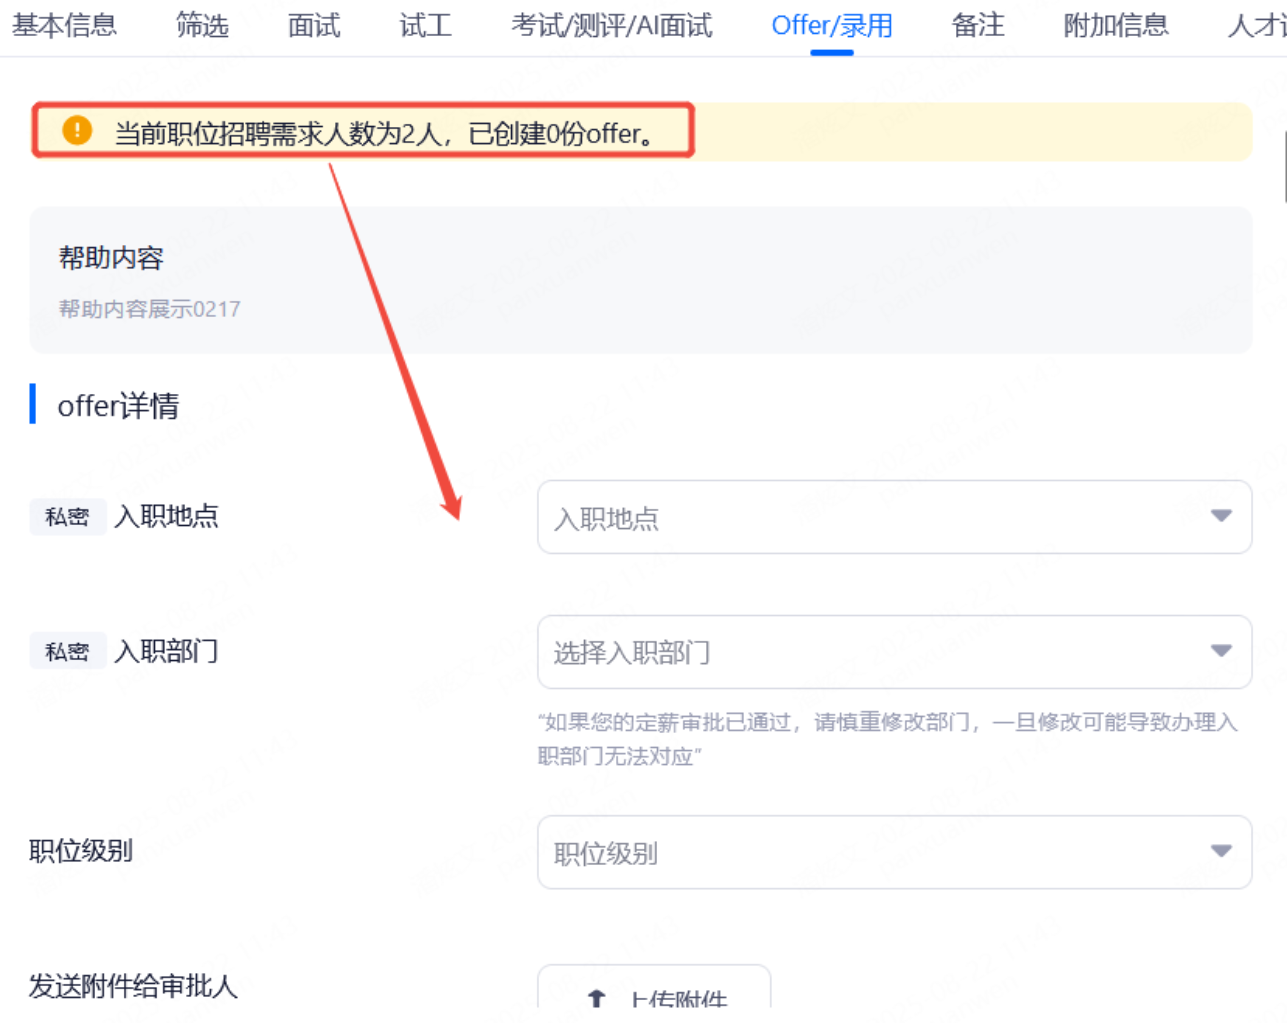Open the 附加信息 tab
This screenshot has height=1024, width=1287.
coord(1116,25)
